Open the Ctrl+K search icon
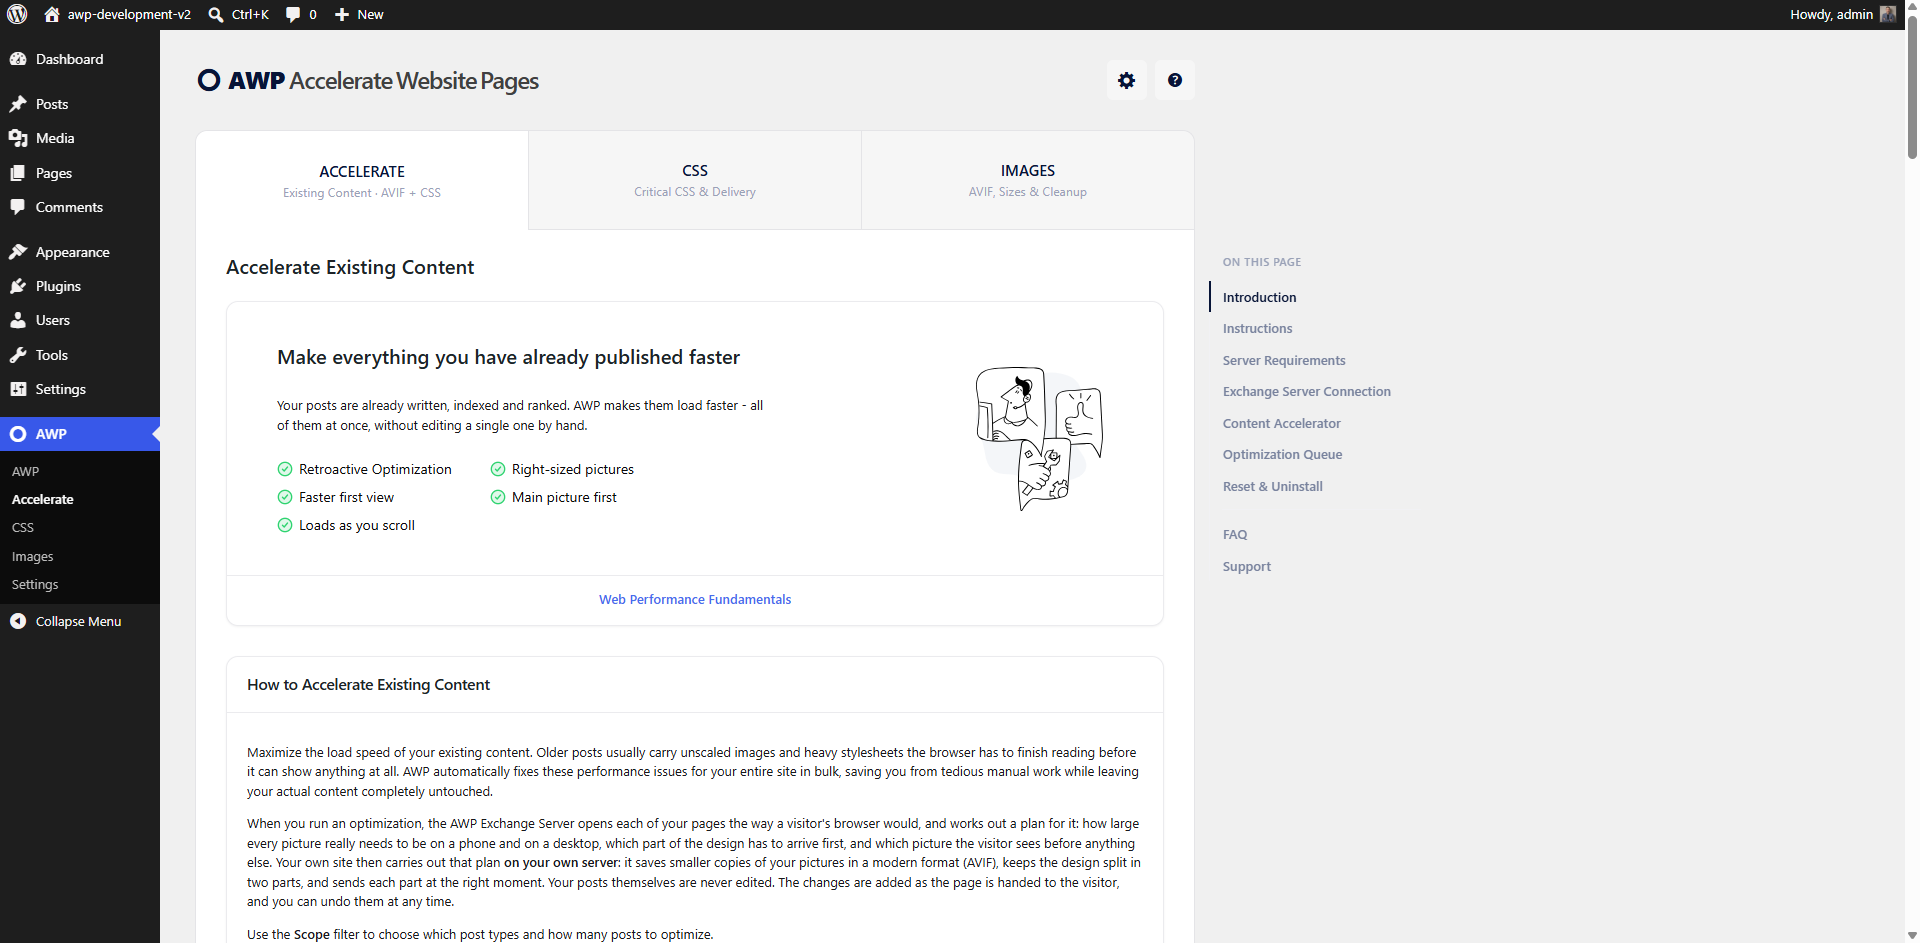Image resolution: width=1920 pixels, height=943 pixels. click(x=216, y=14)
